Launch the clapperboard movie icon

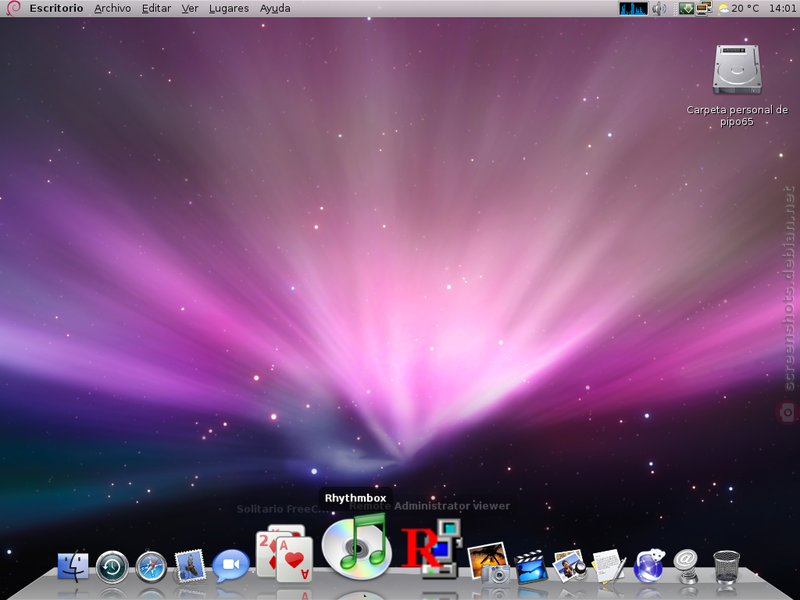(531, 567)
